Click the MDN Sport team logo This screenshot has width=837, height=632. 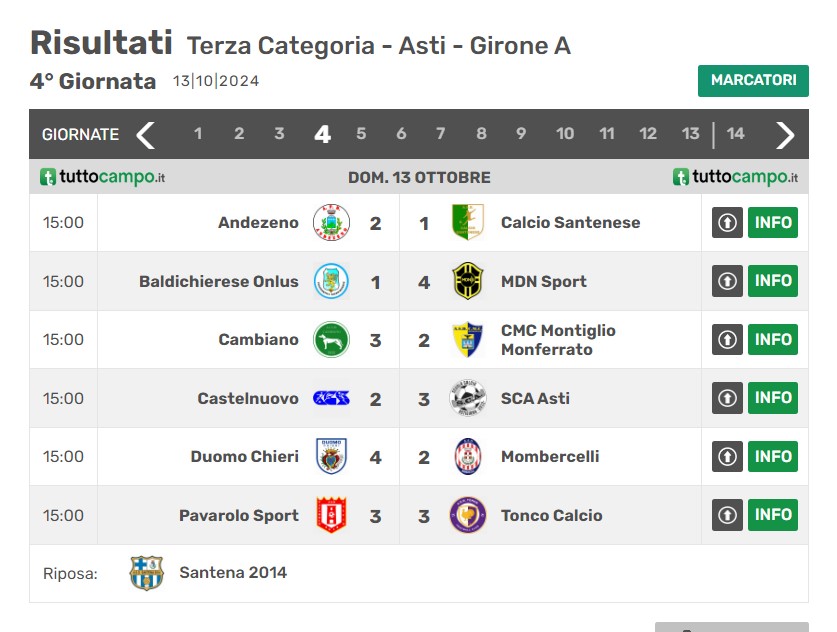point(467,281)
